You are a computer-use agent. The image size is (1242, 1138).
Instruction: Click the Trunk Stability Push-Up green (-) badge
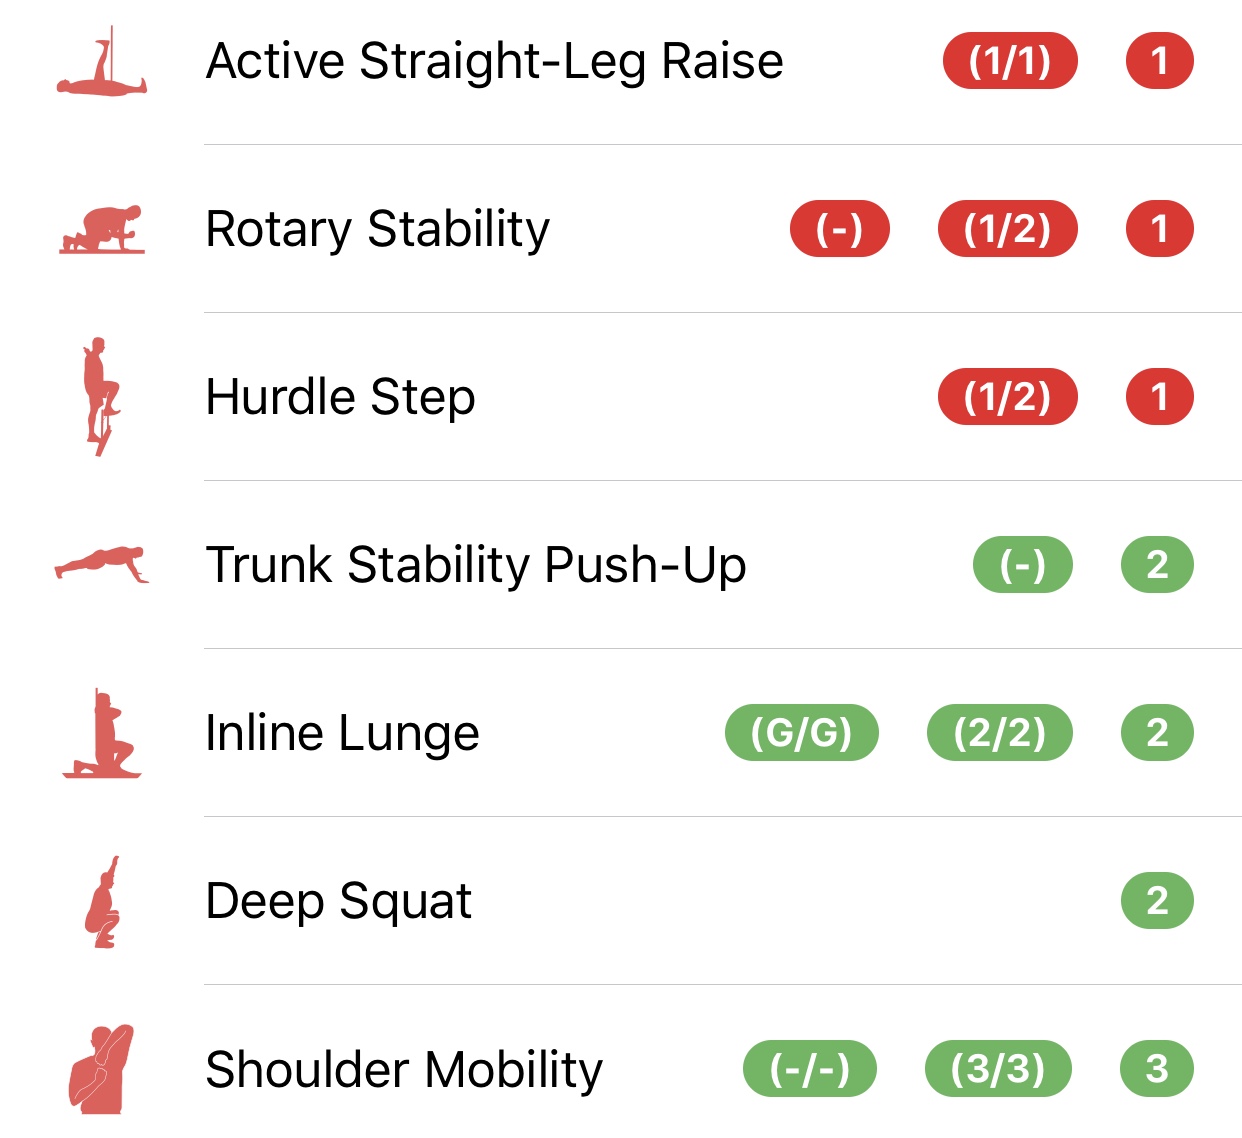pos(1022,565)
